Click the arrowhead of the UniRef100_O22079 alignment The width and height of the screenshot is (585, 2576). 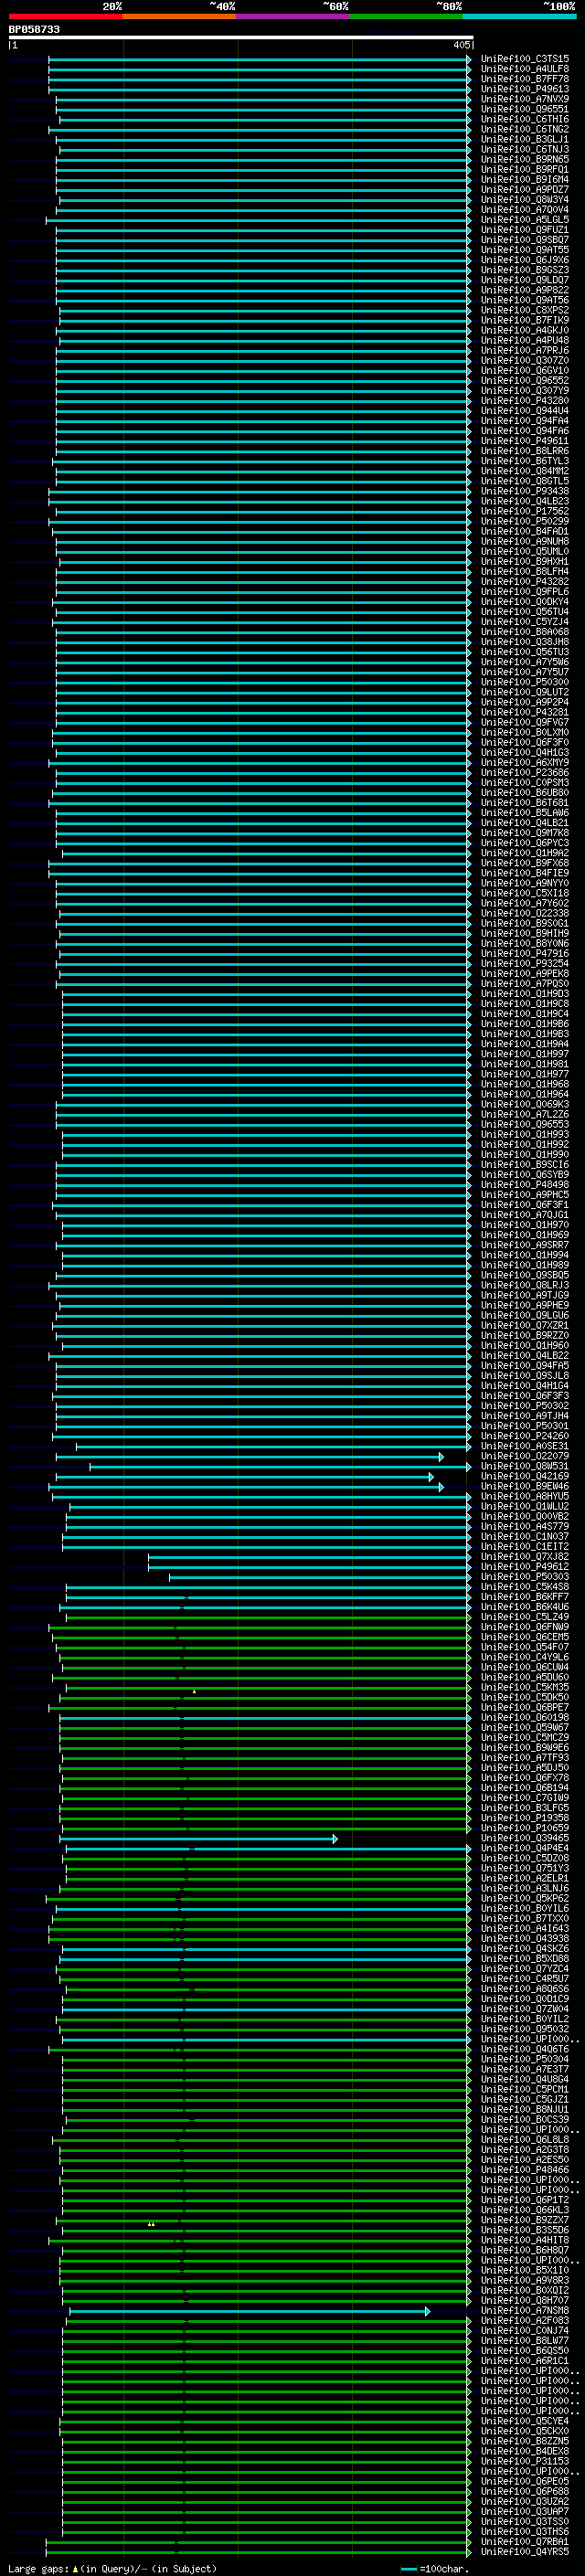pos(441,1457)
